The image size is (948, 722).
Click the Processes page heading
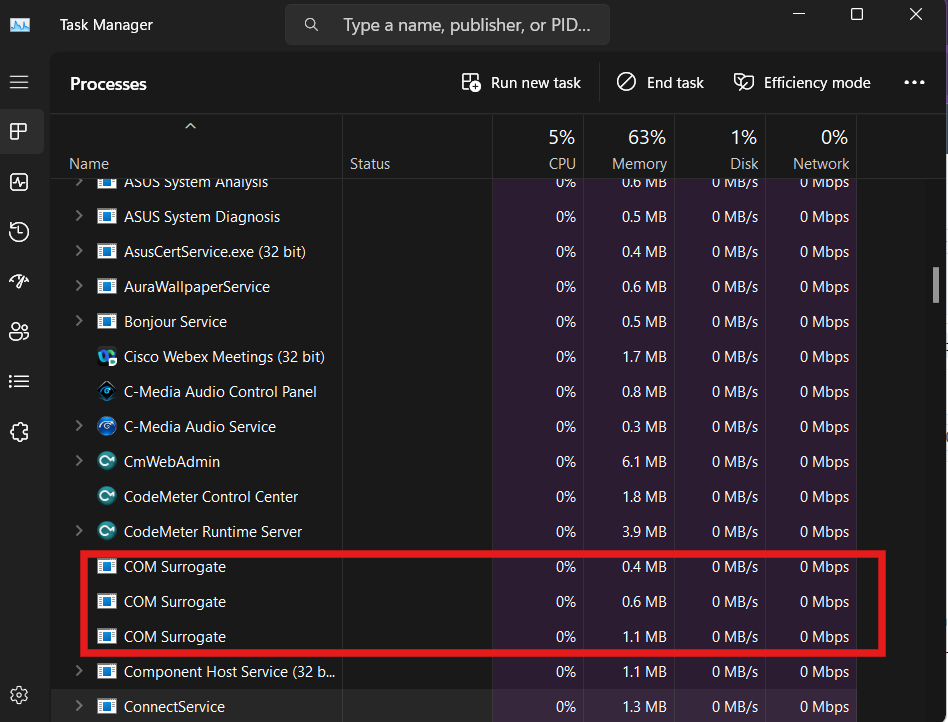pyautogui.click(x=108, y=83)
